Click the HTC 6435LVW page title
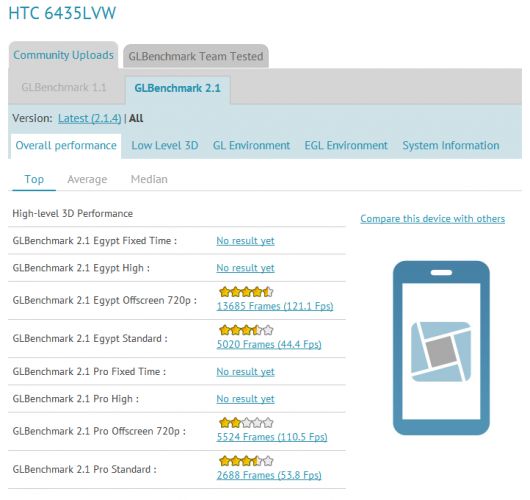Screen dimensions: 530x500 62,13
